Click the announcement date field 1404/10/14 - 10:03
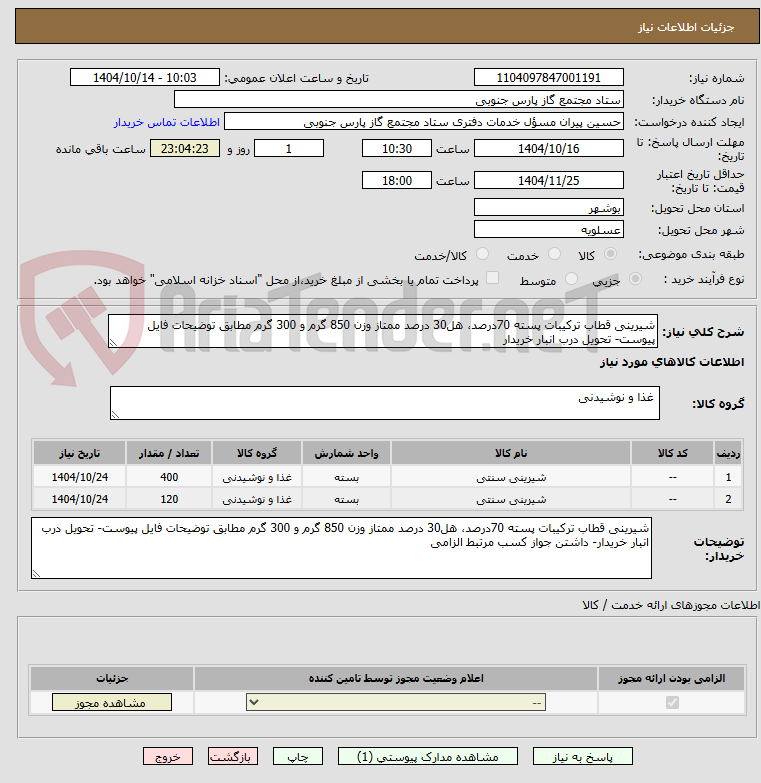The image size is (761, 783). click(x=145, y=77)
